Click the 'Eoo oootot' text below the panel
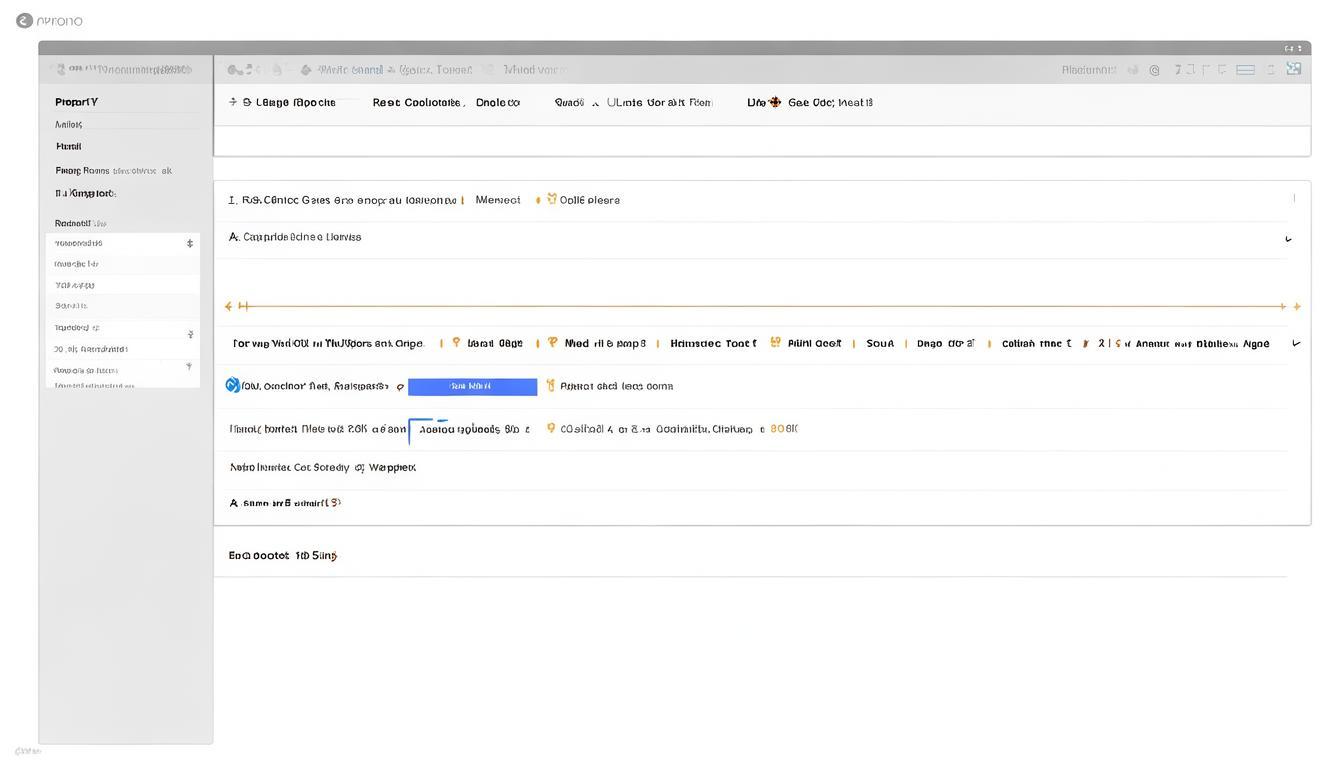 coord(283,555)
